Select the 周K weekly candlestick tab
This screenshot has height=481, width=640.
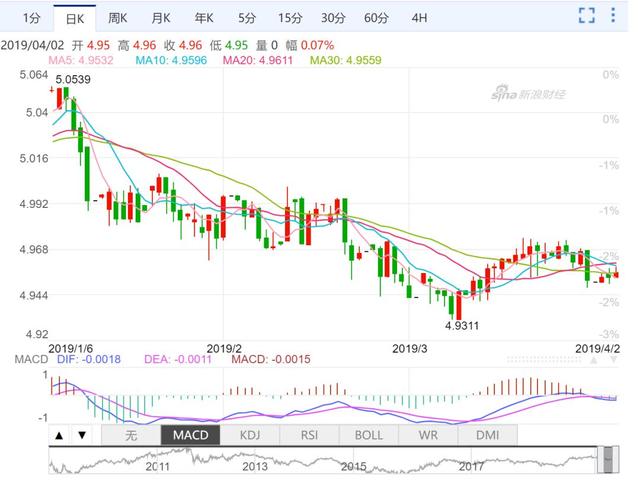(x=118, y=18)
